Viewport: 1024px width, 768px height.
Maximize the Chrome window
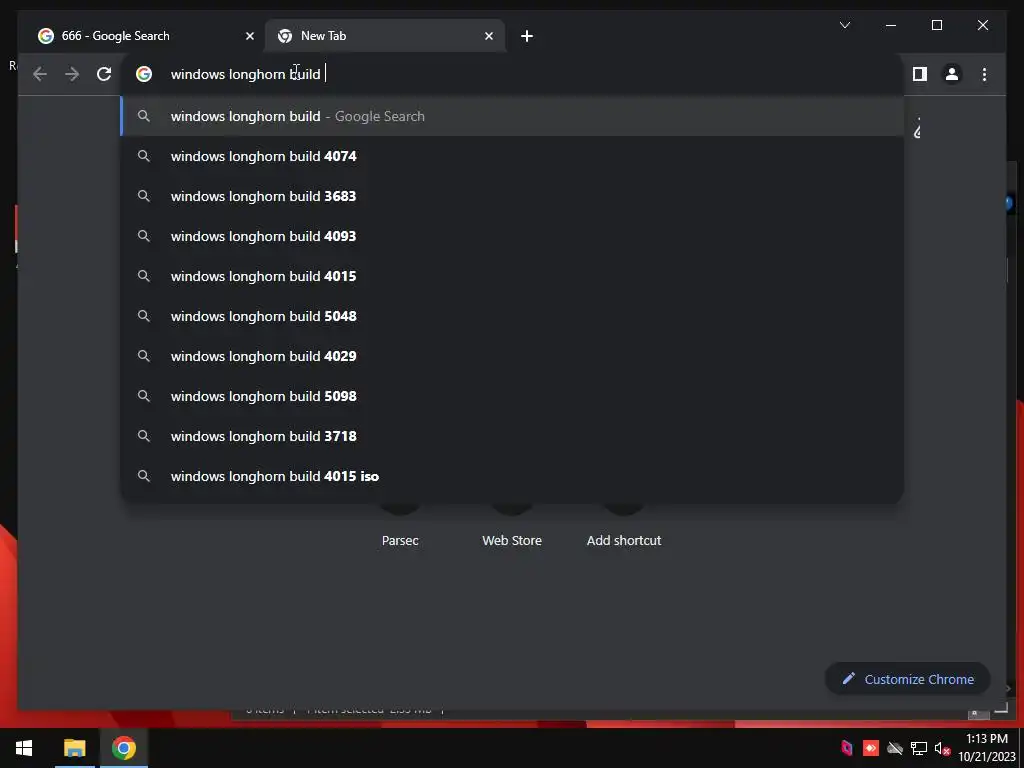[936, 25]
